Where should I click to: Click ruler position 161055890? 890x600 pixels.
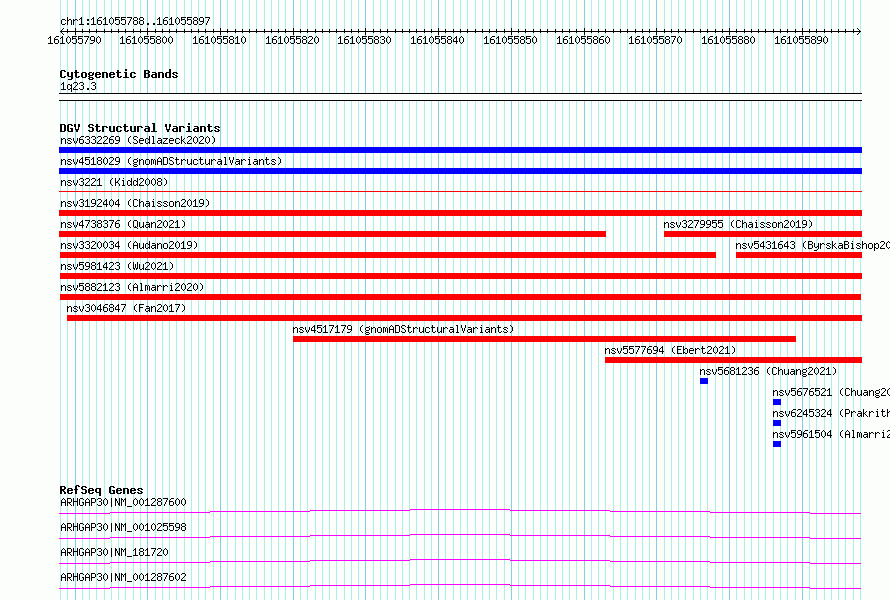point(801,40)
